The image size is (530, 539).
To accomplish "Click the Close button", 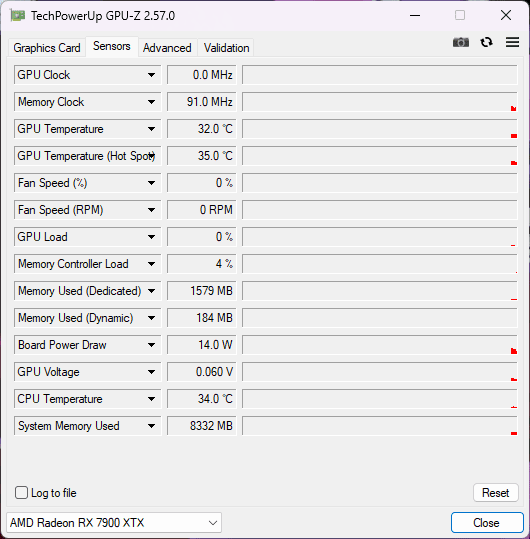I will (486, 522).
